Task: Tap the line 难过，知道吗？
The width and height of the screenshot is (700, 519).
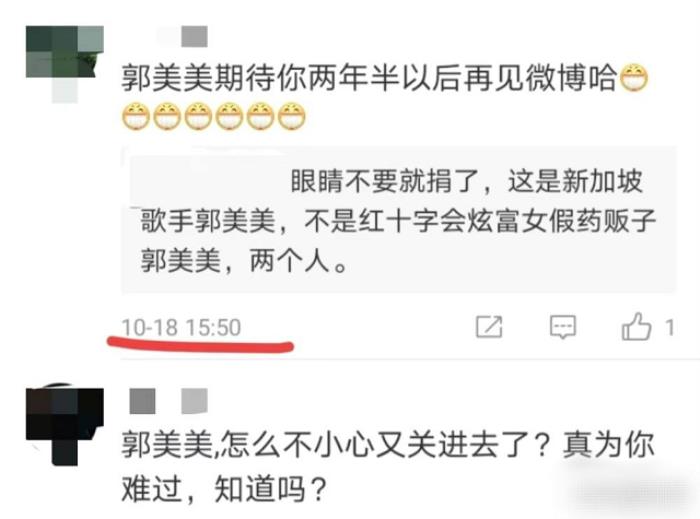Action: (224, 489)
